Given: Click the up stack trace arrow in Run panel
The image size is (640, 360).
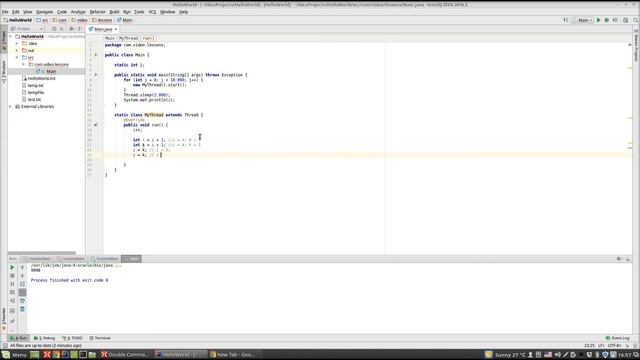Looking at the screenshot, I should pyautogui.click(x=22, y=267).
